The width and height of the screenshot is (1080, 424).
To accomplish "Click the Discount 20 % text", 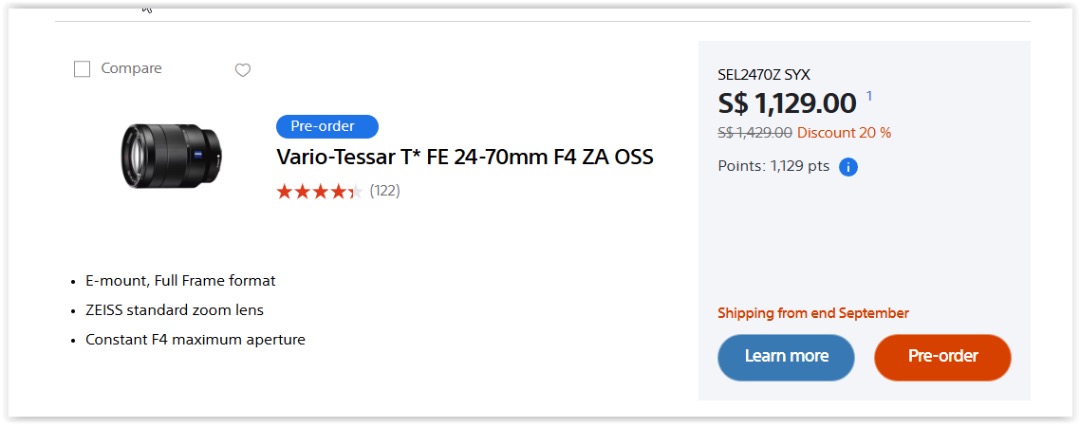I will click(x=844, y=132).
